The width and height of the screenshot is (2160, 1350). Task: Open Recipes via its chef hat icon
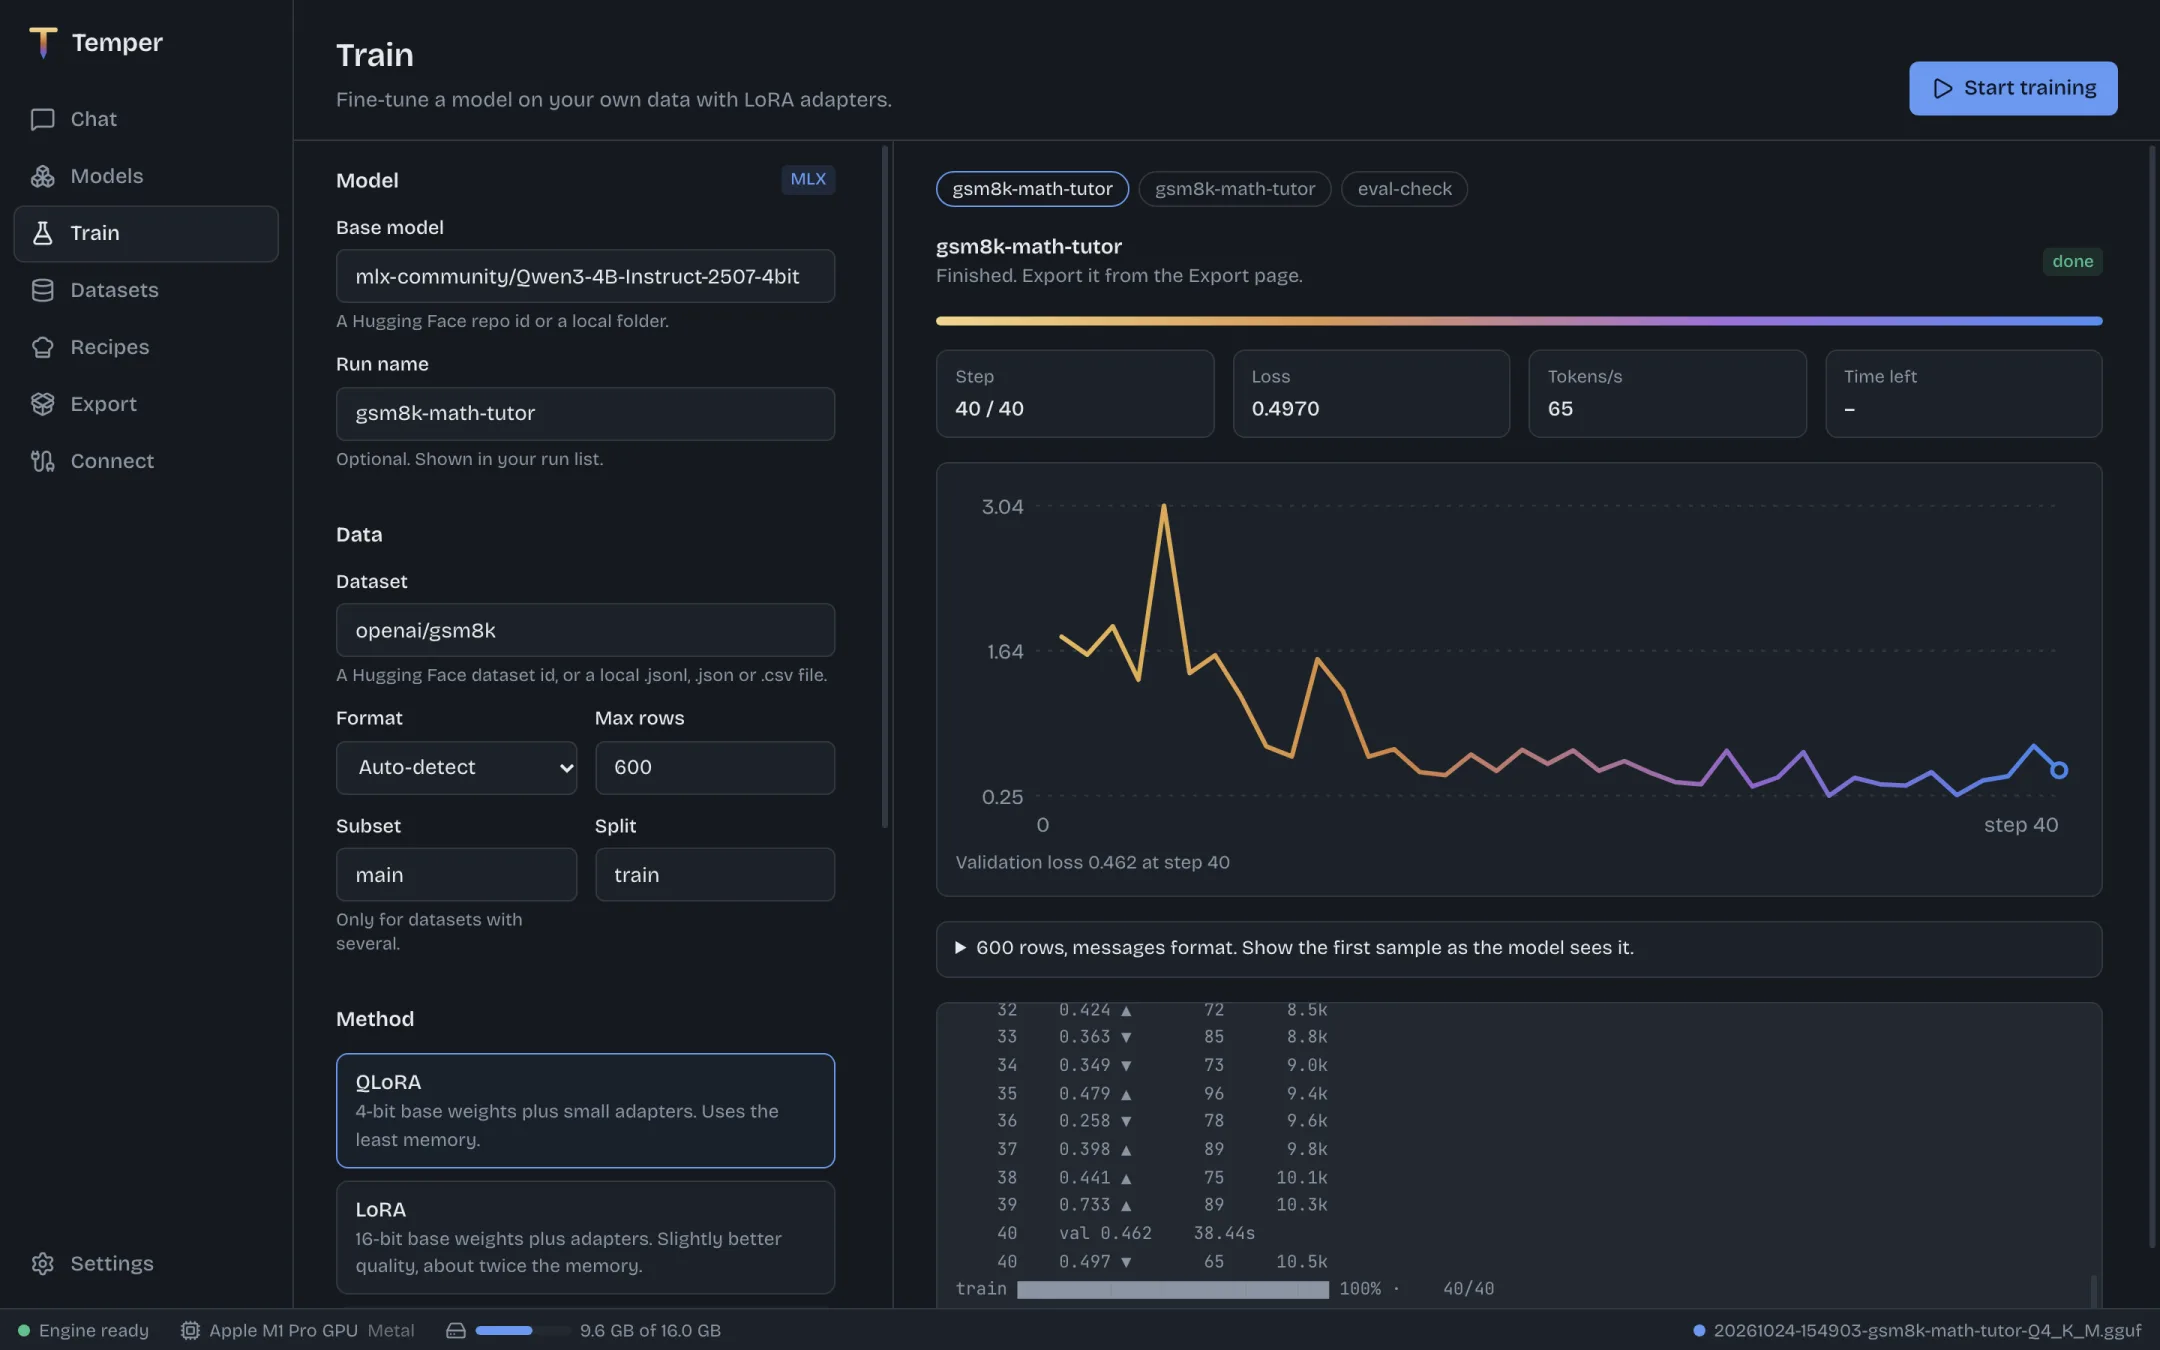[x=42, y=347]
